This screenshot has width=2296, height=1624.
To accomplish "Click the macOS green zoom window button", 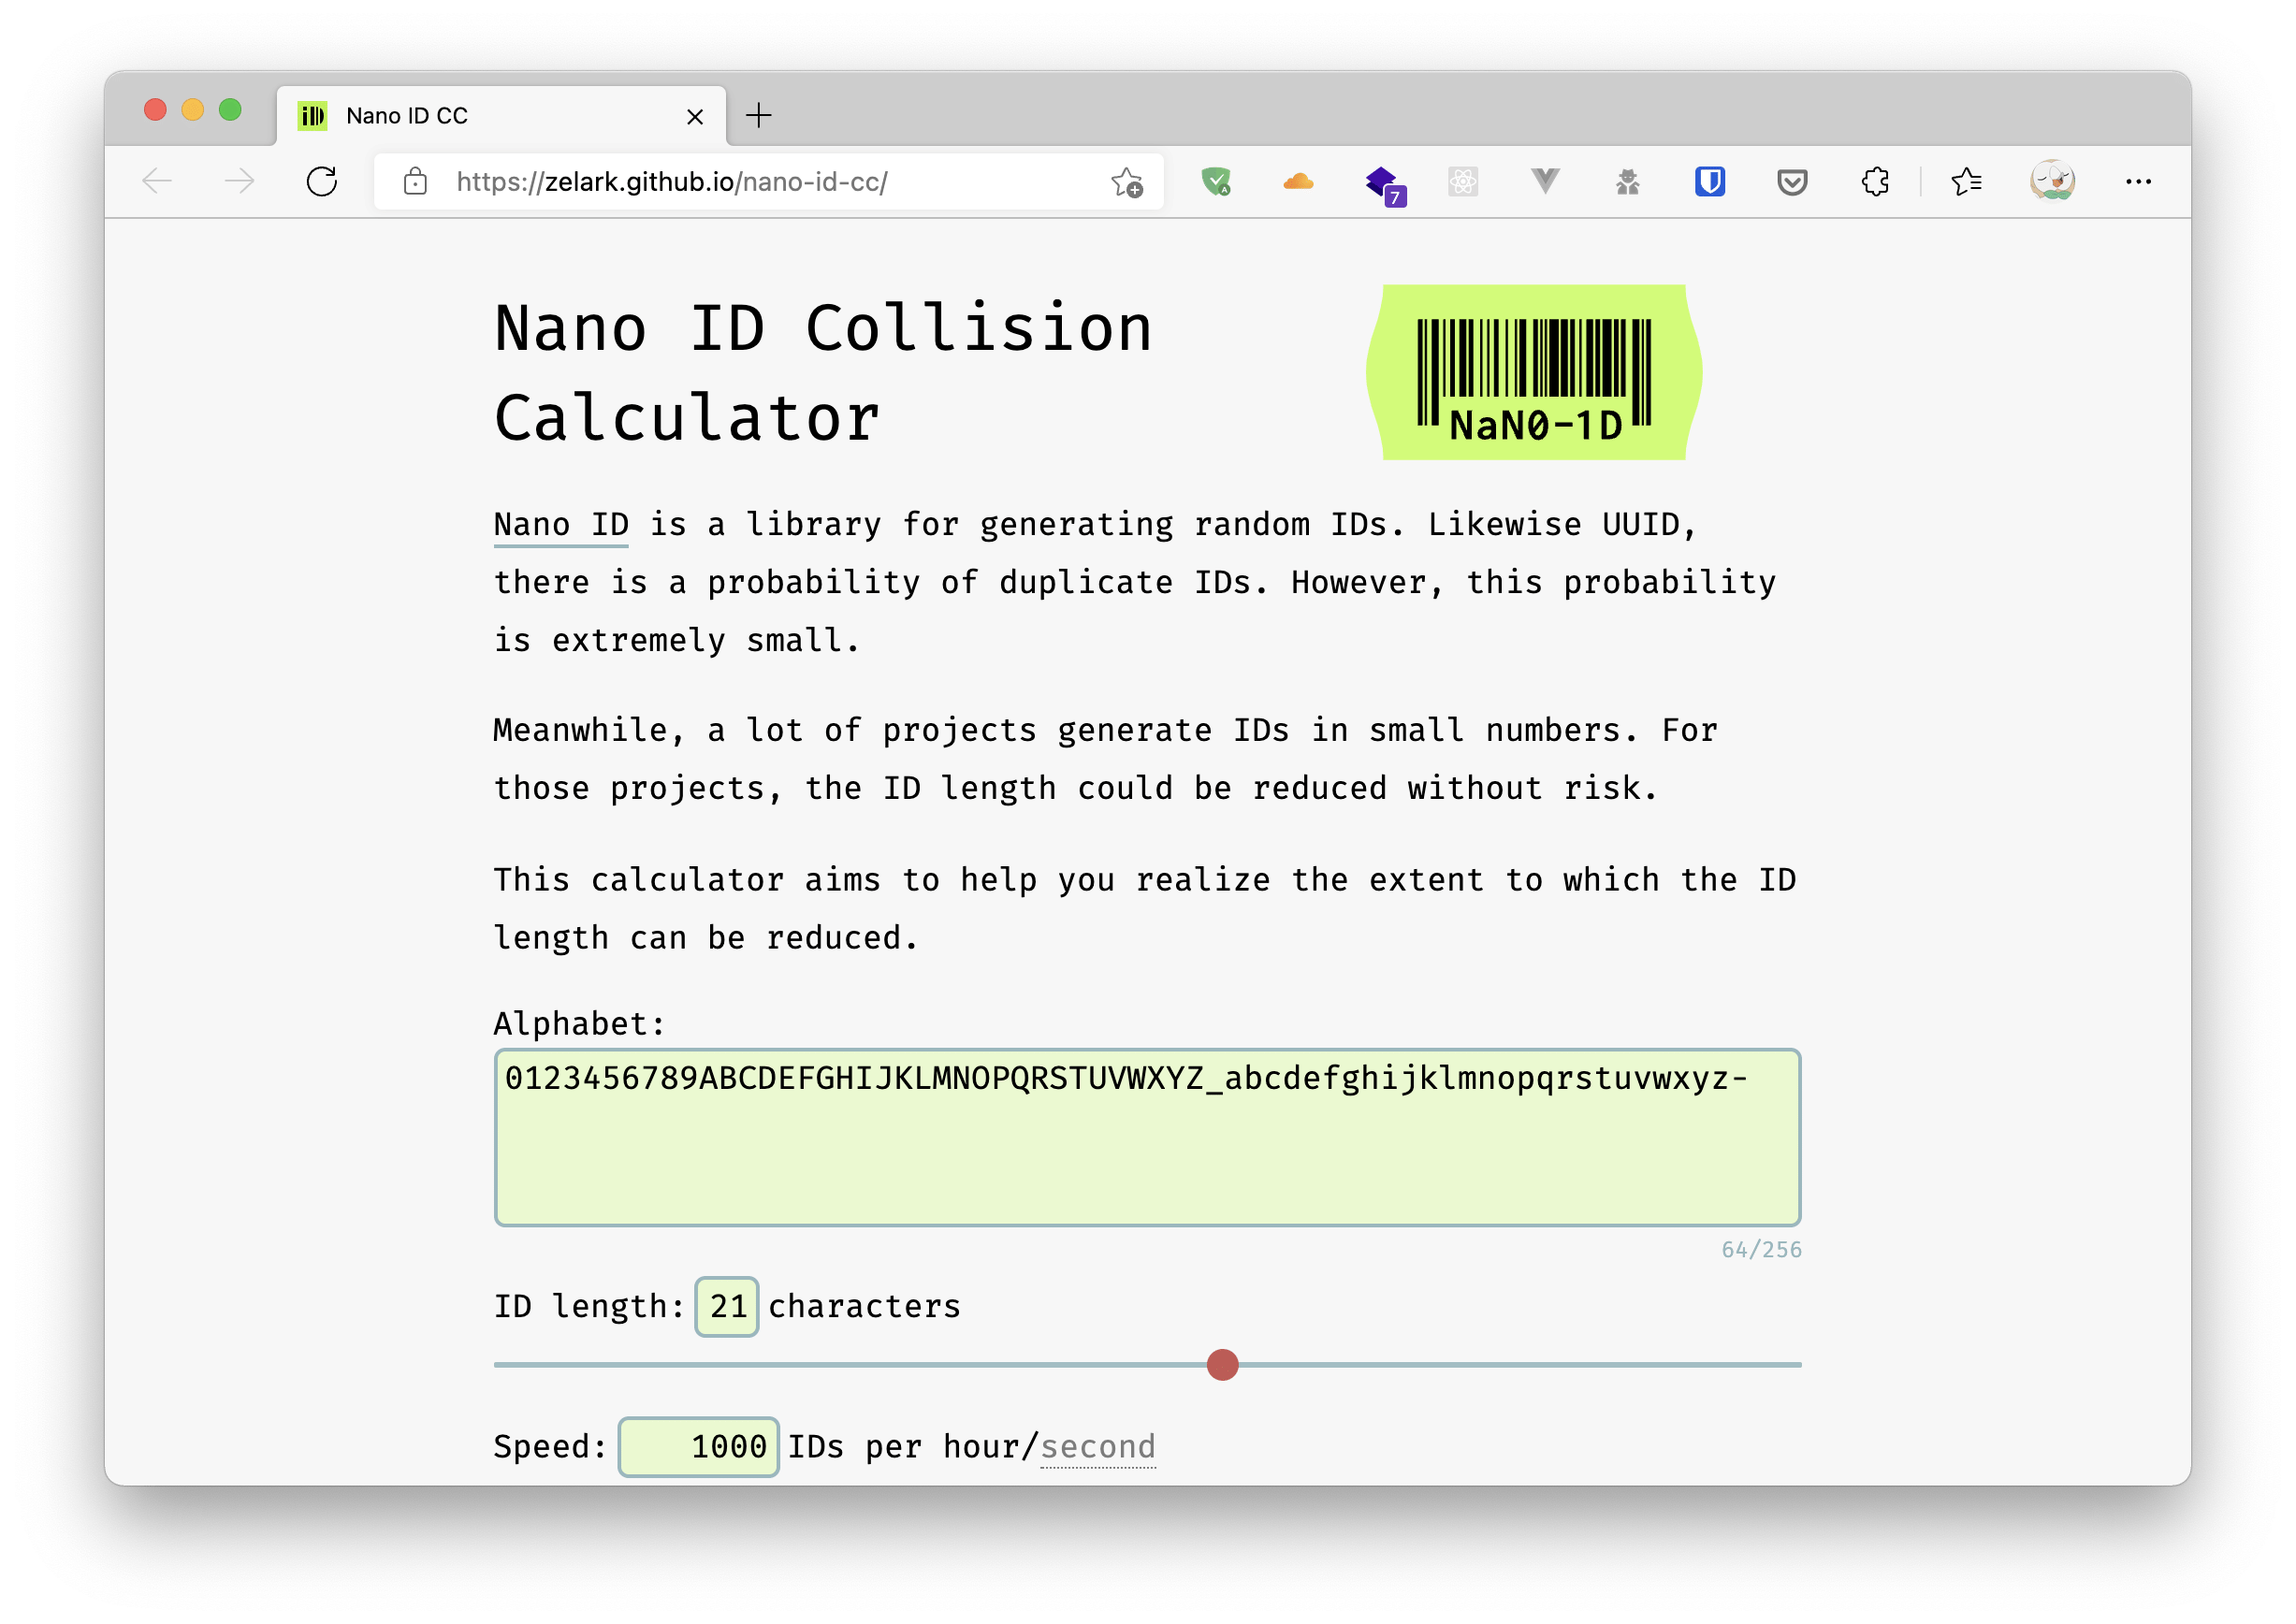I will [230, 109].
